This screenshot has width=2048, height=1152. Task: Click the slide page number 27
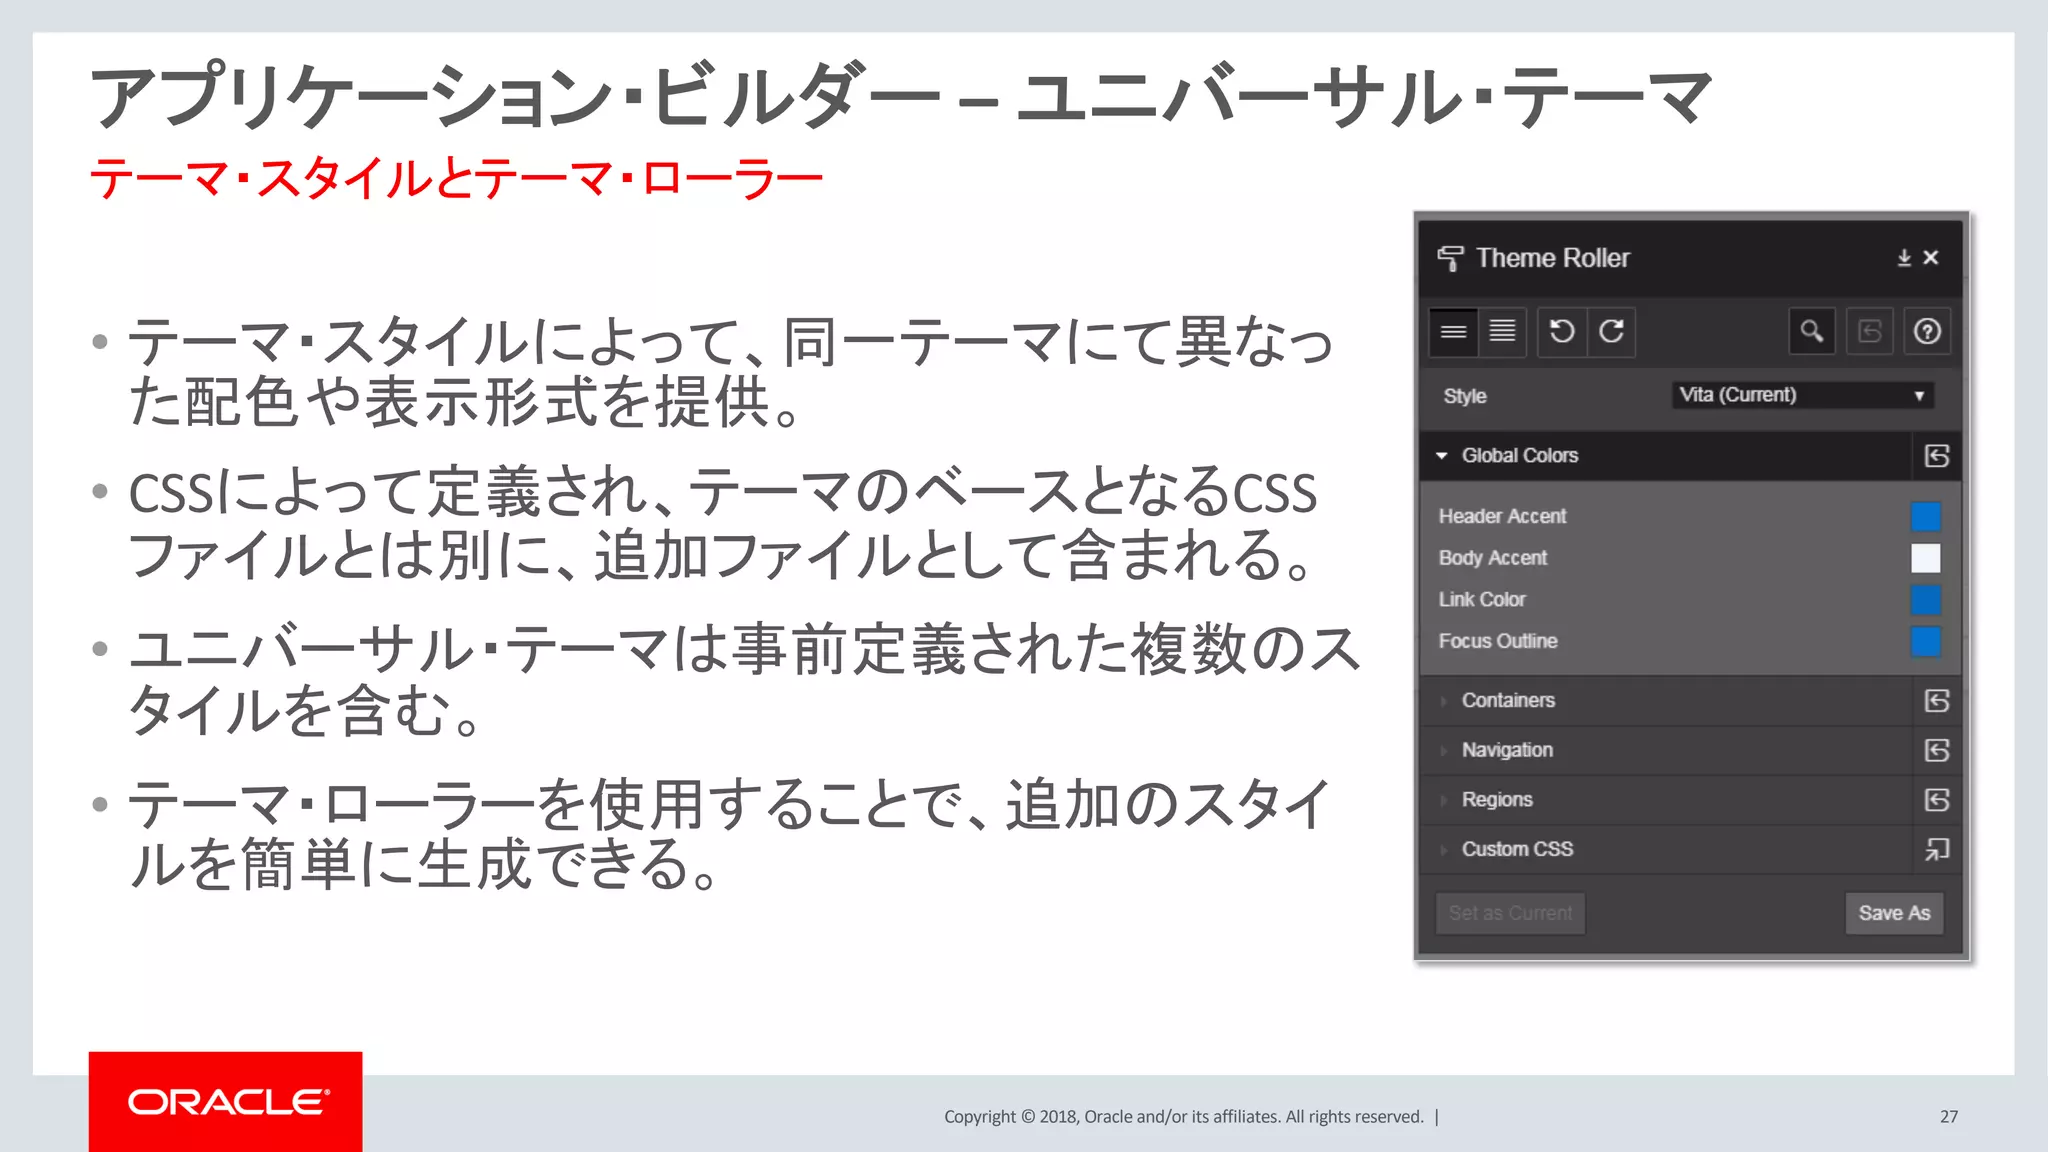click(x=1949, y=1117)
